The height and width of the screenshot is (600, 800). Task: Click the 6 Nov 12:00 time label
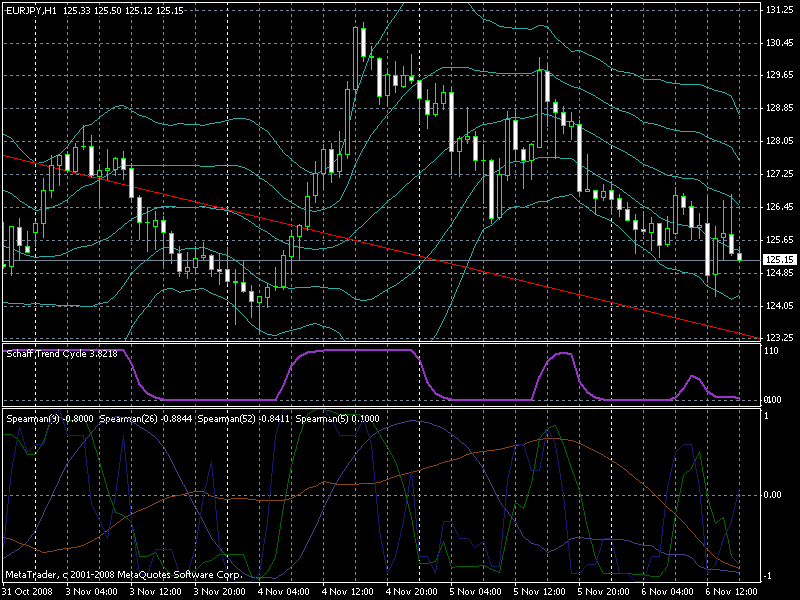pos(732,592)
